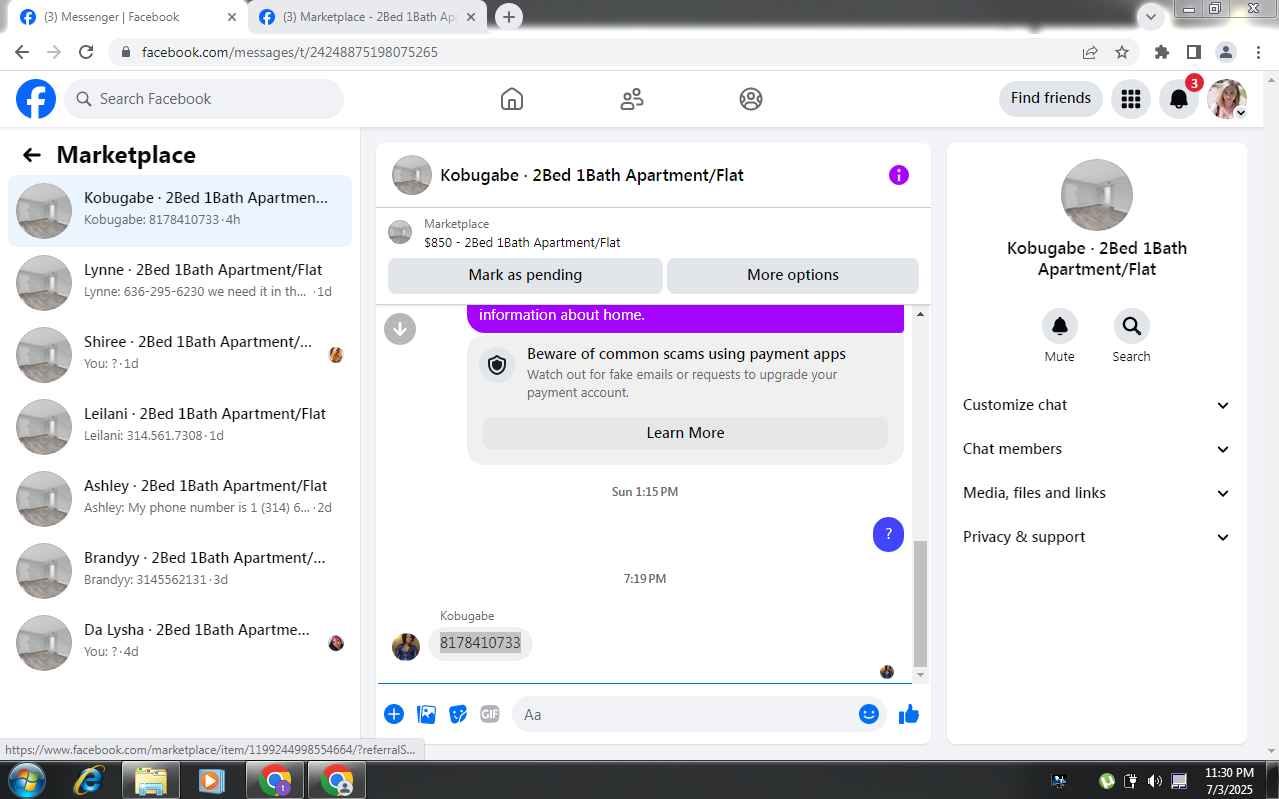This screenshot has width=1279, height=799.
Task: Switch to the Marketplace 2Bed 1Bath tab
Action: [366, 17]
